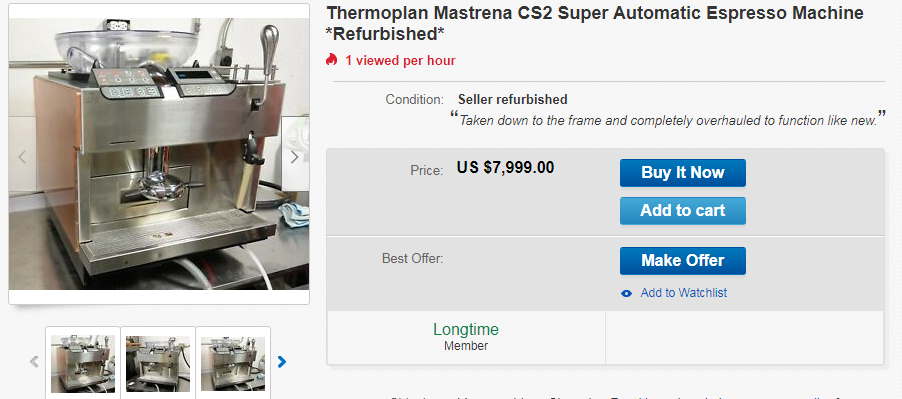Click the quoted overhaul description text
This screenshot has height=399, width=902.
coord(668,120)
